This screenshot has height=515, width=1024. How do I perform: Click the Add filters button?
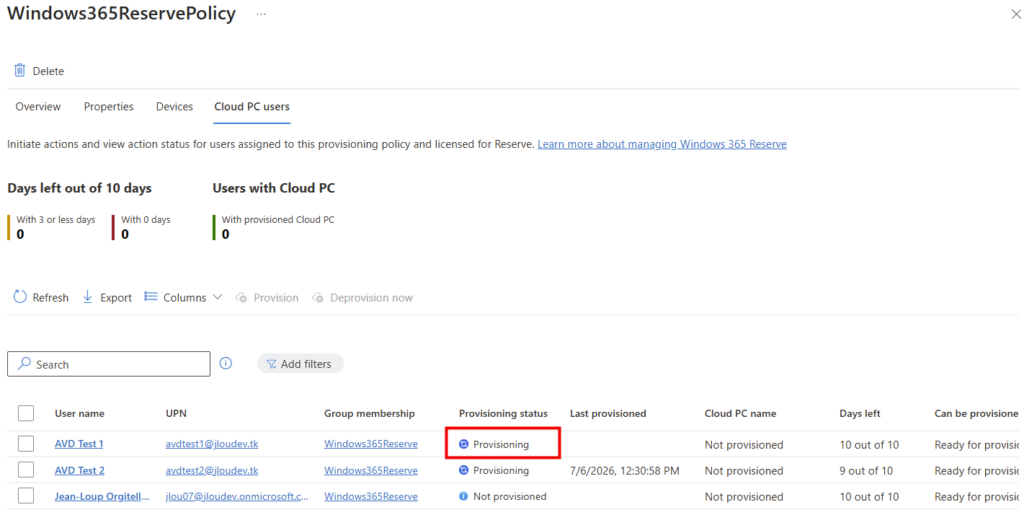(x=300, y=364)
